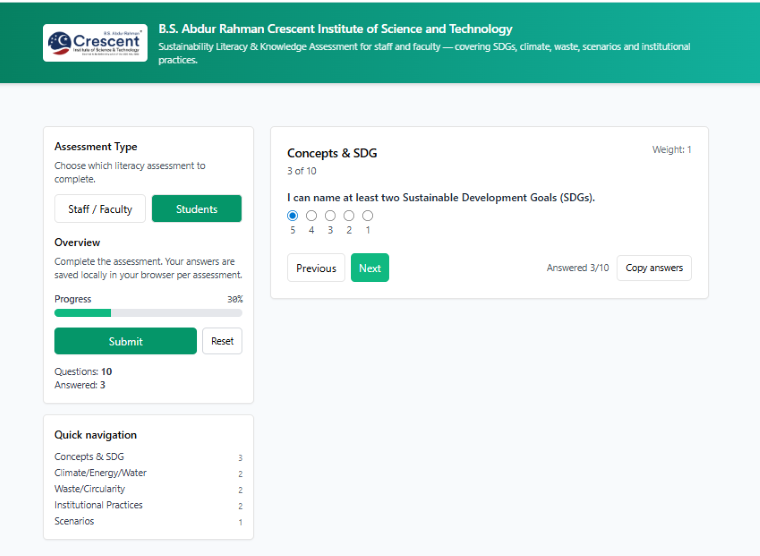
Task: Select rating 2 radio option
Action: (349, 215)
